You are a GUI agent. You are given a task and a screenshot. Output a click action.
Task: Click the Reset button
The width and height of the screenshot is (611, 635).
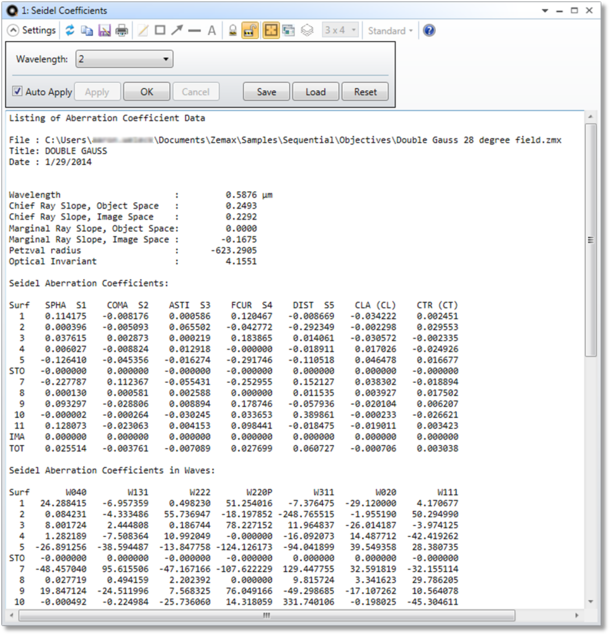point(365,92)
